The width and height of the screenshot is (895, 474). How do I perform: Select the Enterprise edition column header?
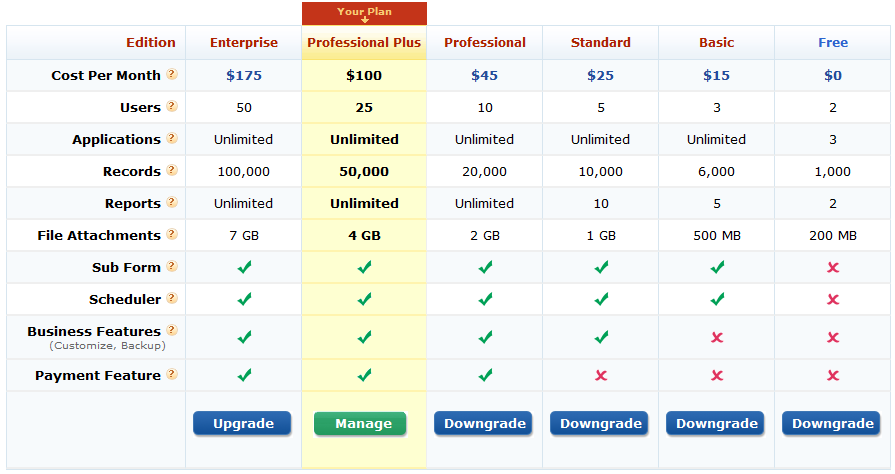tap(242, 43)
